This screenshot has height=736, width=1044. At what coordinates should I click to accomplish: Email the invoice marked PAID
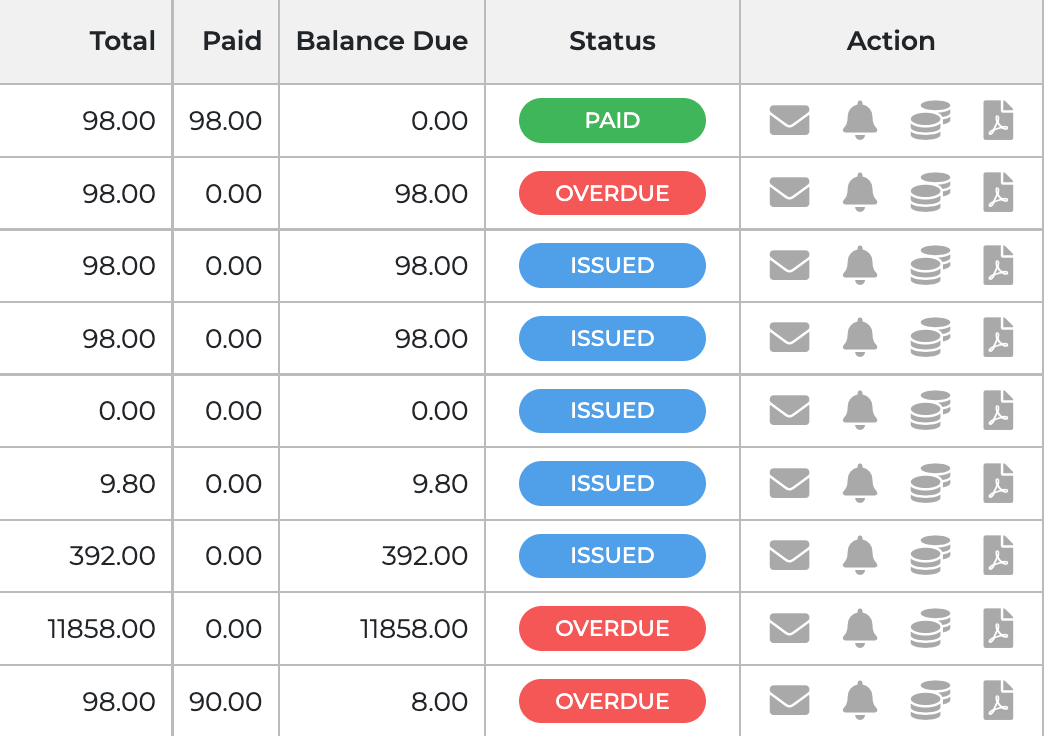[789, 121]
